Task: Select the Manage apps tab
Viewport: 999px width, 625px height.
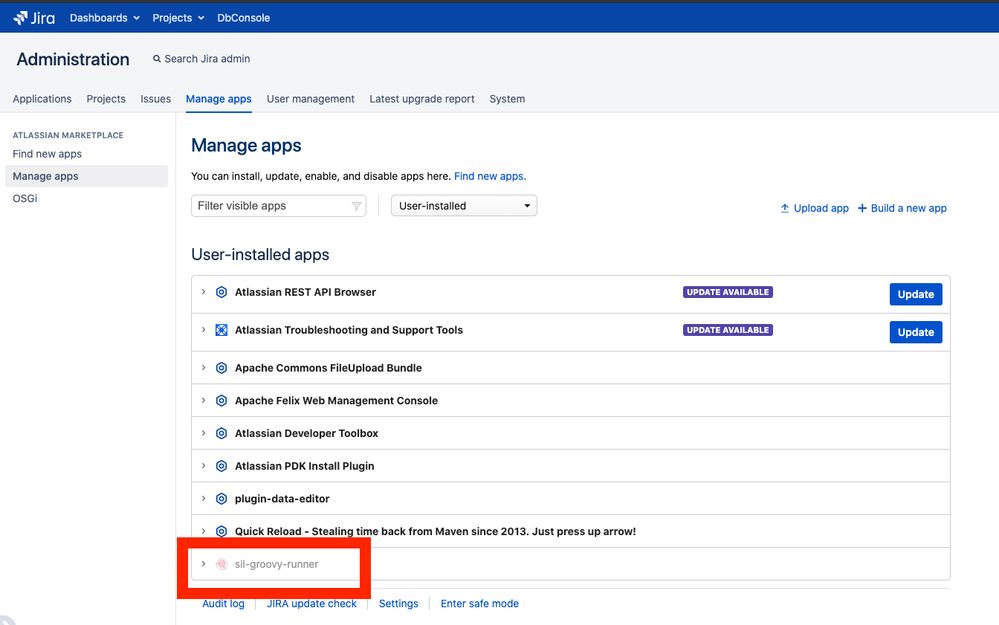Action: coord(219,99)
